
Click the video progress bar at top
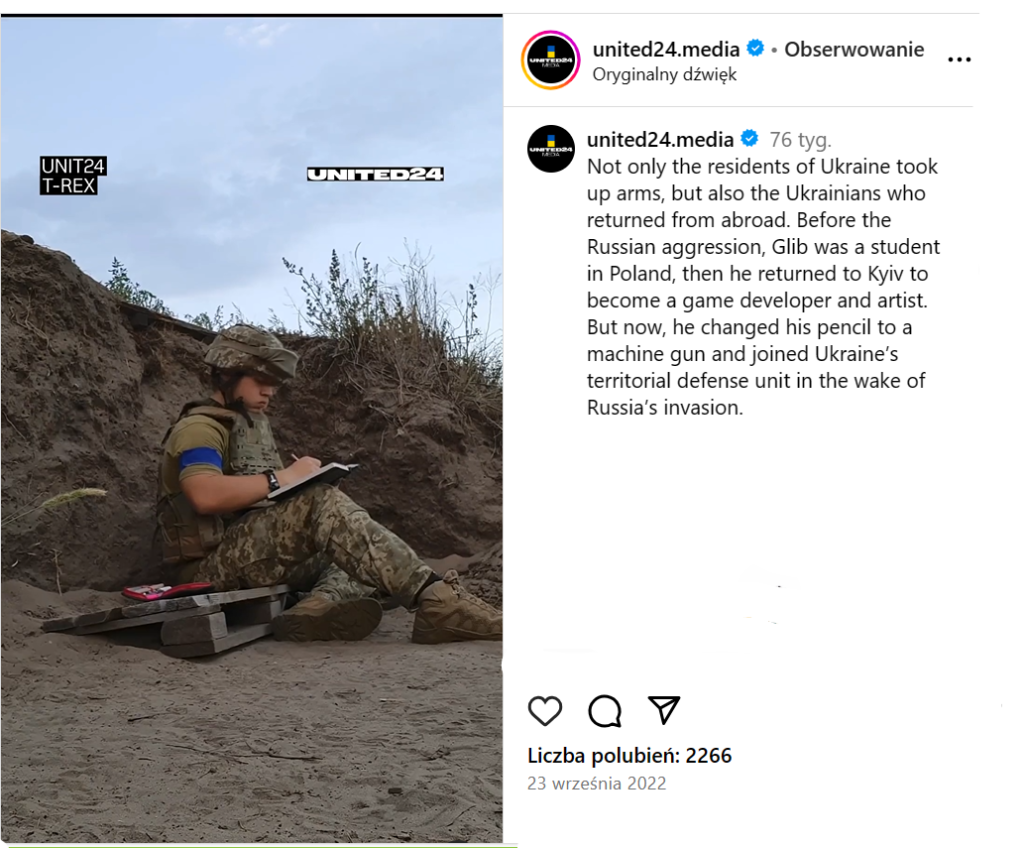[251, 15]
